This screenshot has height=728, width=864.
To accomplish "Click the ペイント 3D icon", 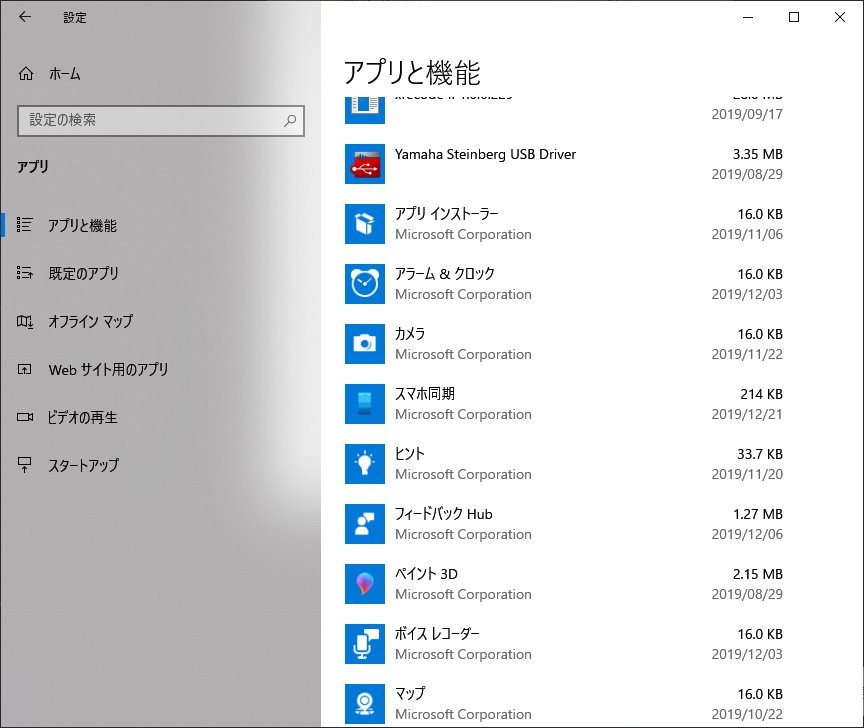I will point(365,584).
